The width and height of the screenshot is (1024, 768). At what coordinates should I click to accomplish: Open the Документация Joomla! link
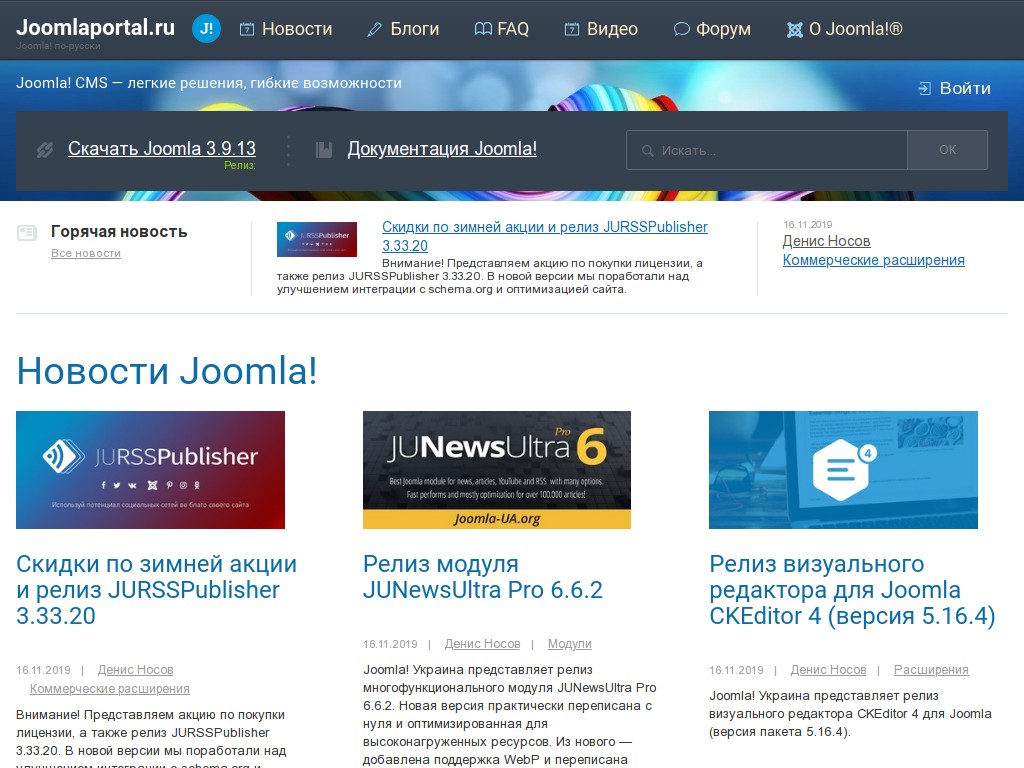pyautogui.click(x=442, y=148)
